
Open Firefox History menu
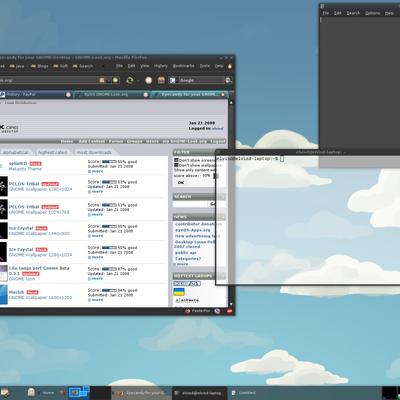(x=161, y=66)
